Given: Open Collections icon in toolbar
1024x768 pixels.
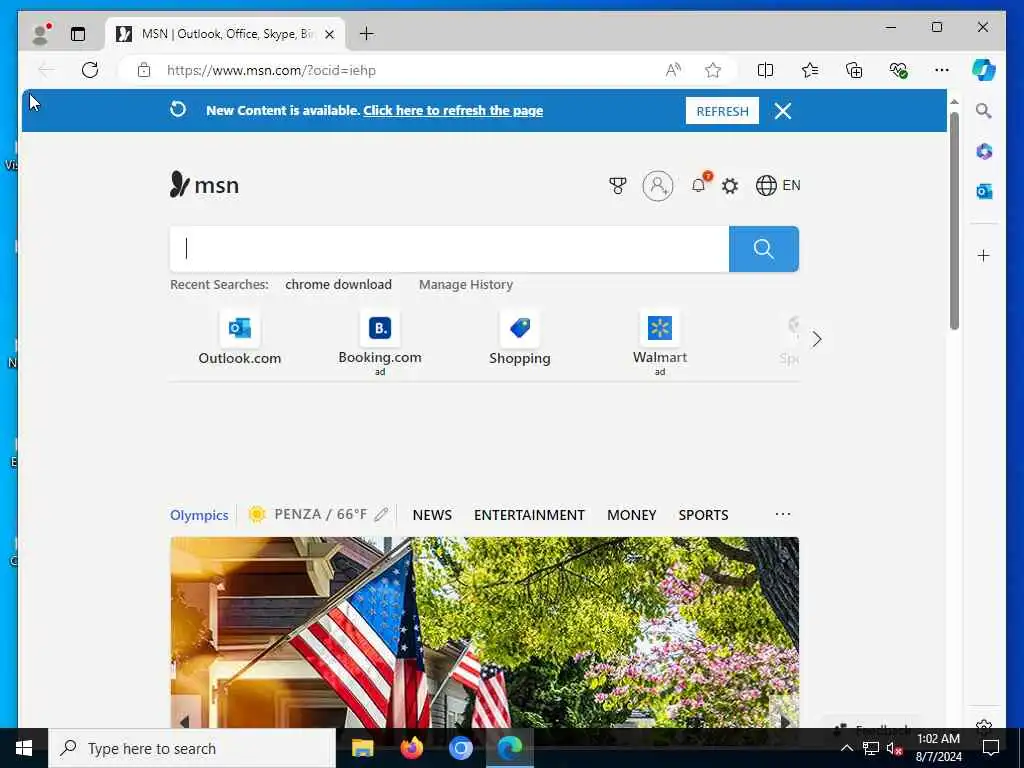Looking at the screenshot, I should 854,70.
